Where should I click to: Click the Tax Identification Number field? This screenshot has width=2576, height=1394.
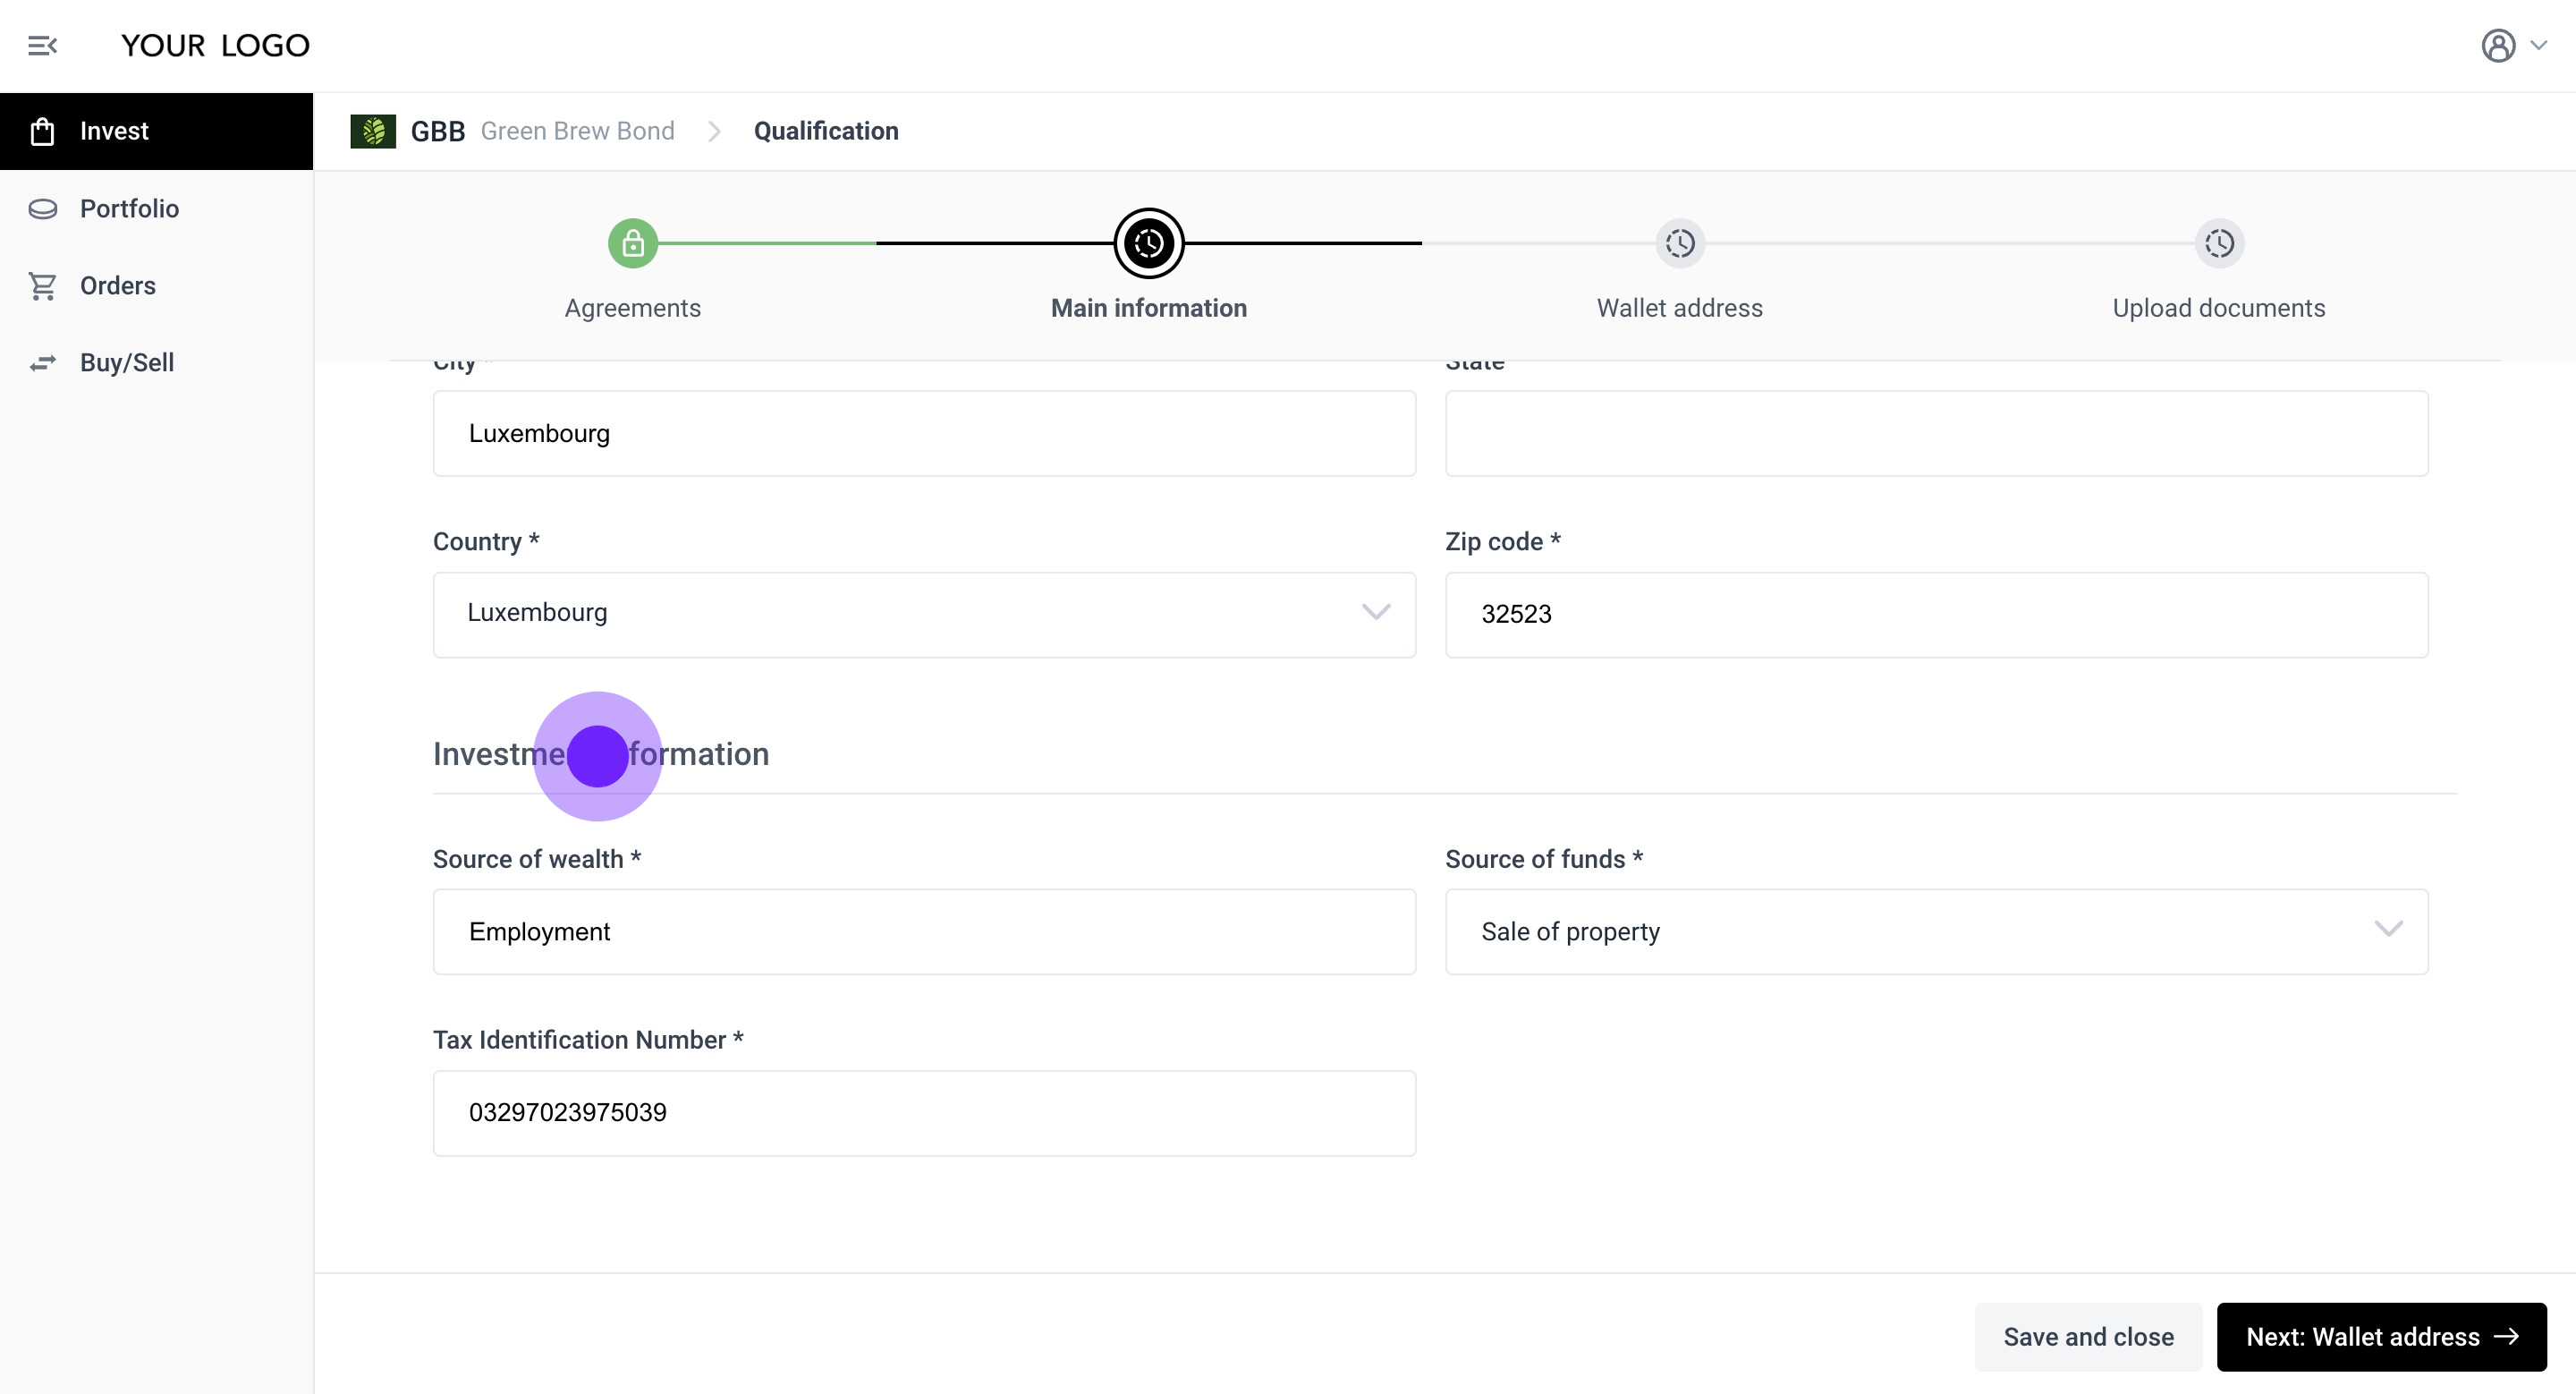[x=924, y=1113]
